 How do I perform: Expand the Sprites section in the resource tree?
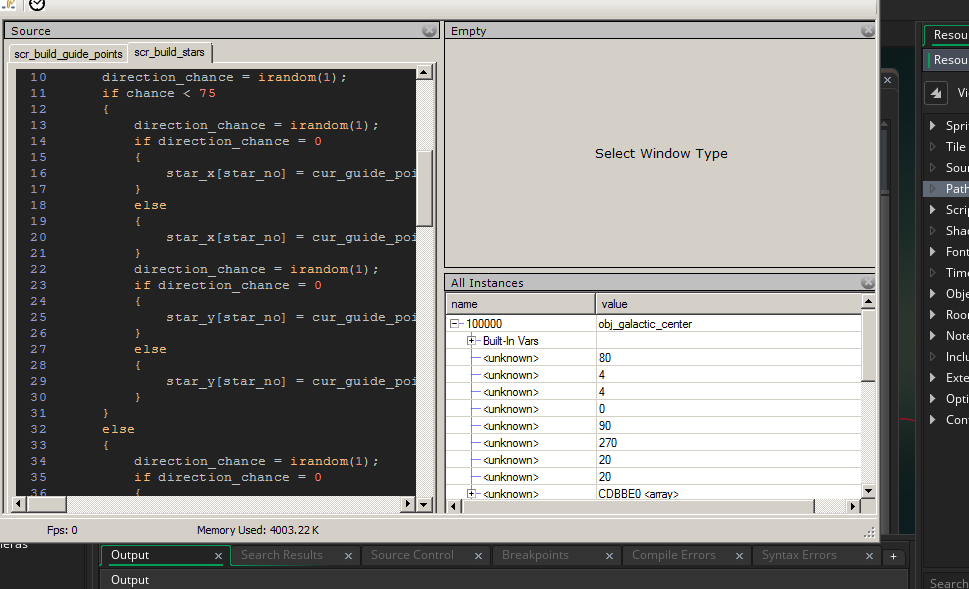point(932,125)
